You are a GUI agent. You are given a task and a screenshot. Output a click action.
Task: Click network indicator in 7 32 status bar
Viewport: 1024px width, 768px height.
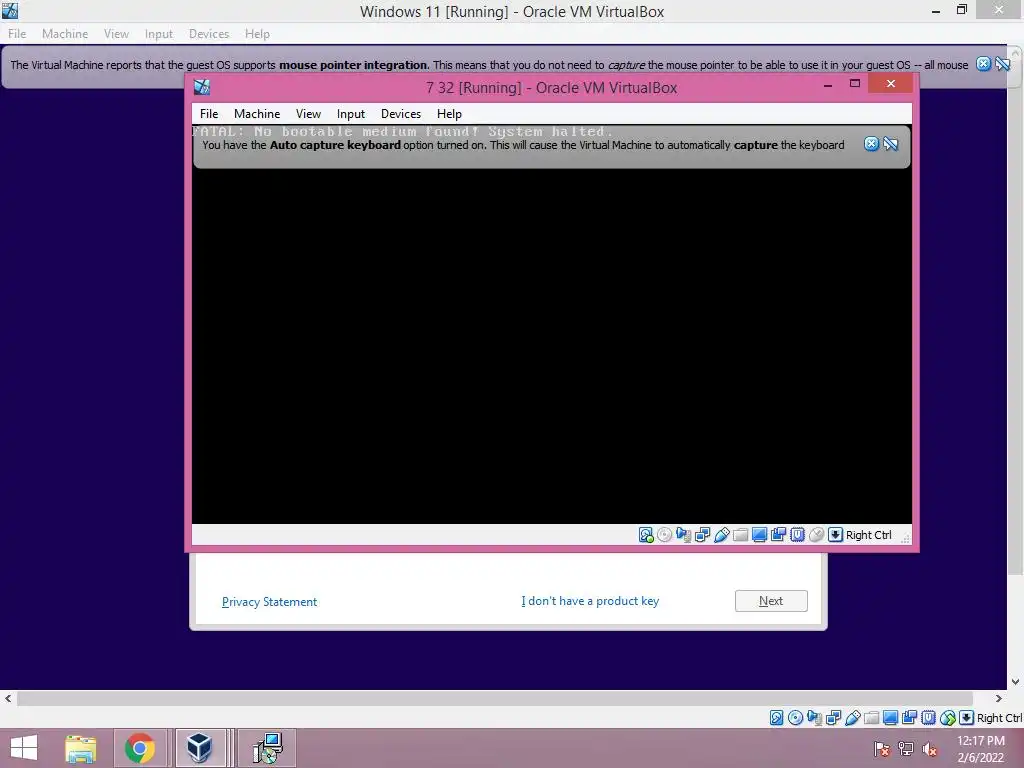click(x=703, y=535)
